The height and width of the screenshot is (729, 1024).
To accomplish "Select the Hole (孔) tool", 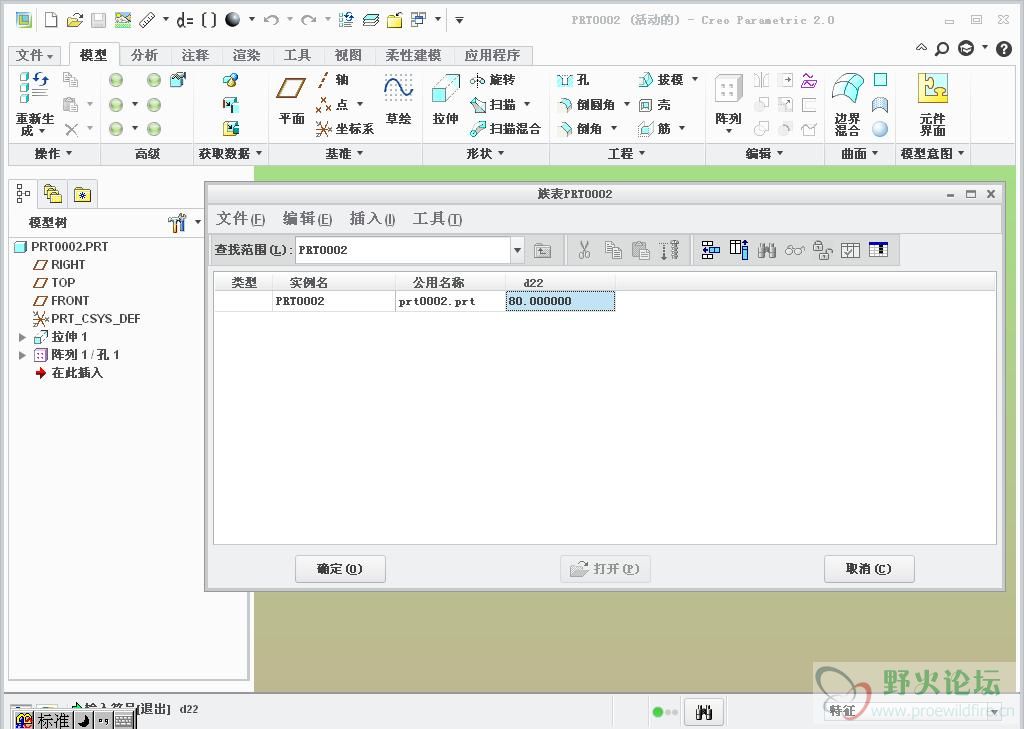I will pyautogui.click(x=573, y=80).
